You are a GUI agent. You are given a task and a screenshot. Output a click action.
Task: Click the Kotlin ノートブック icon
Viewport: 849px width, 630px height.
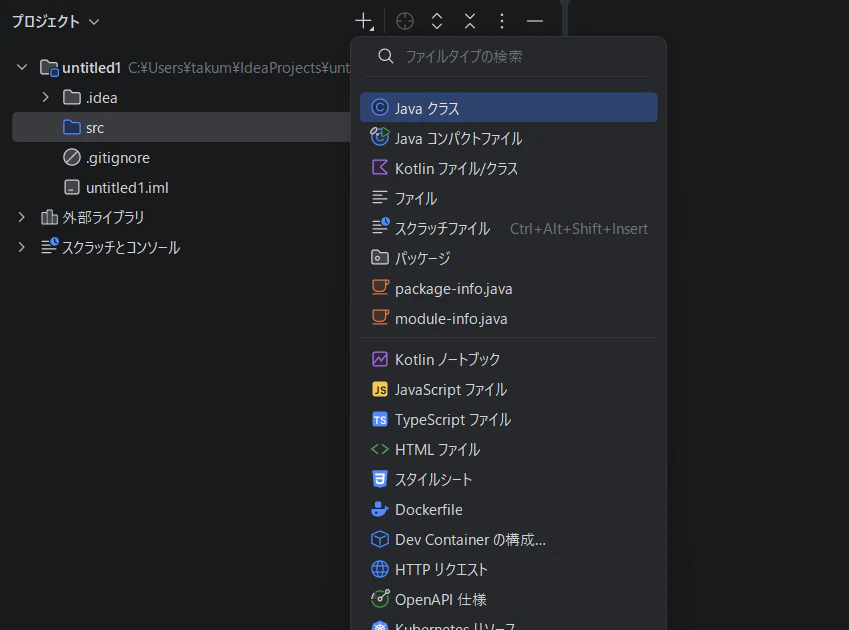(380, 359)
